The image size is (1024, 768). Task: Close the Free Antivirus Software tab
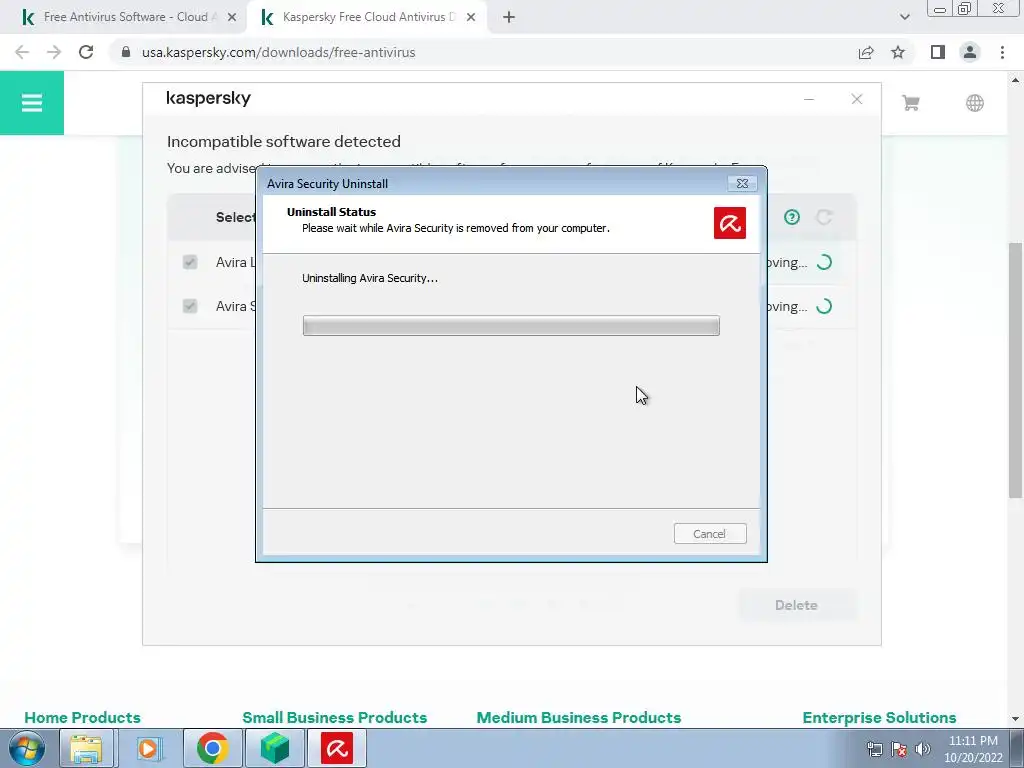coord(232,18)
